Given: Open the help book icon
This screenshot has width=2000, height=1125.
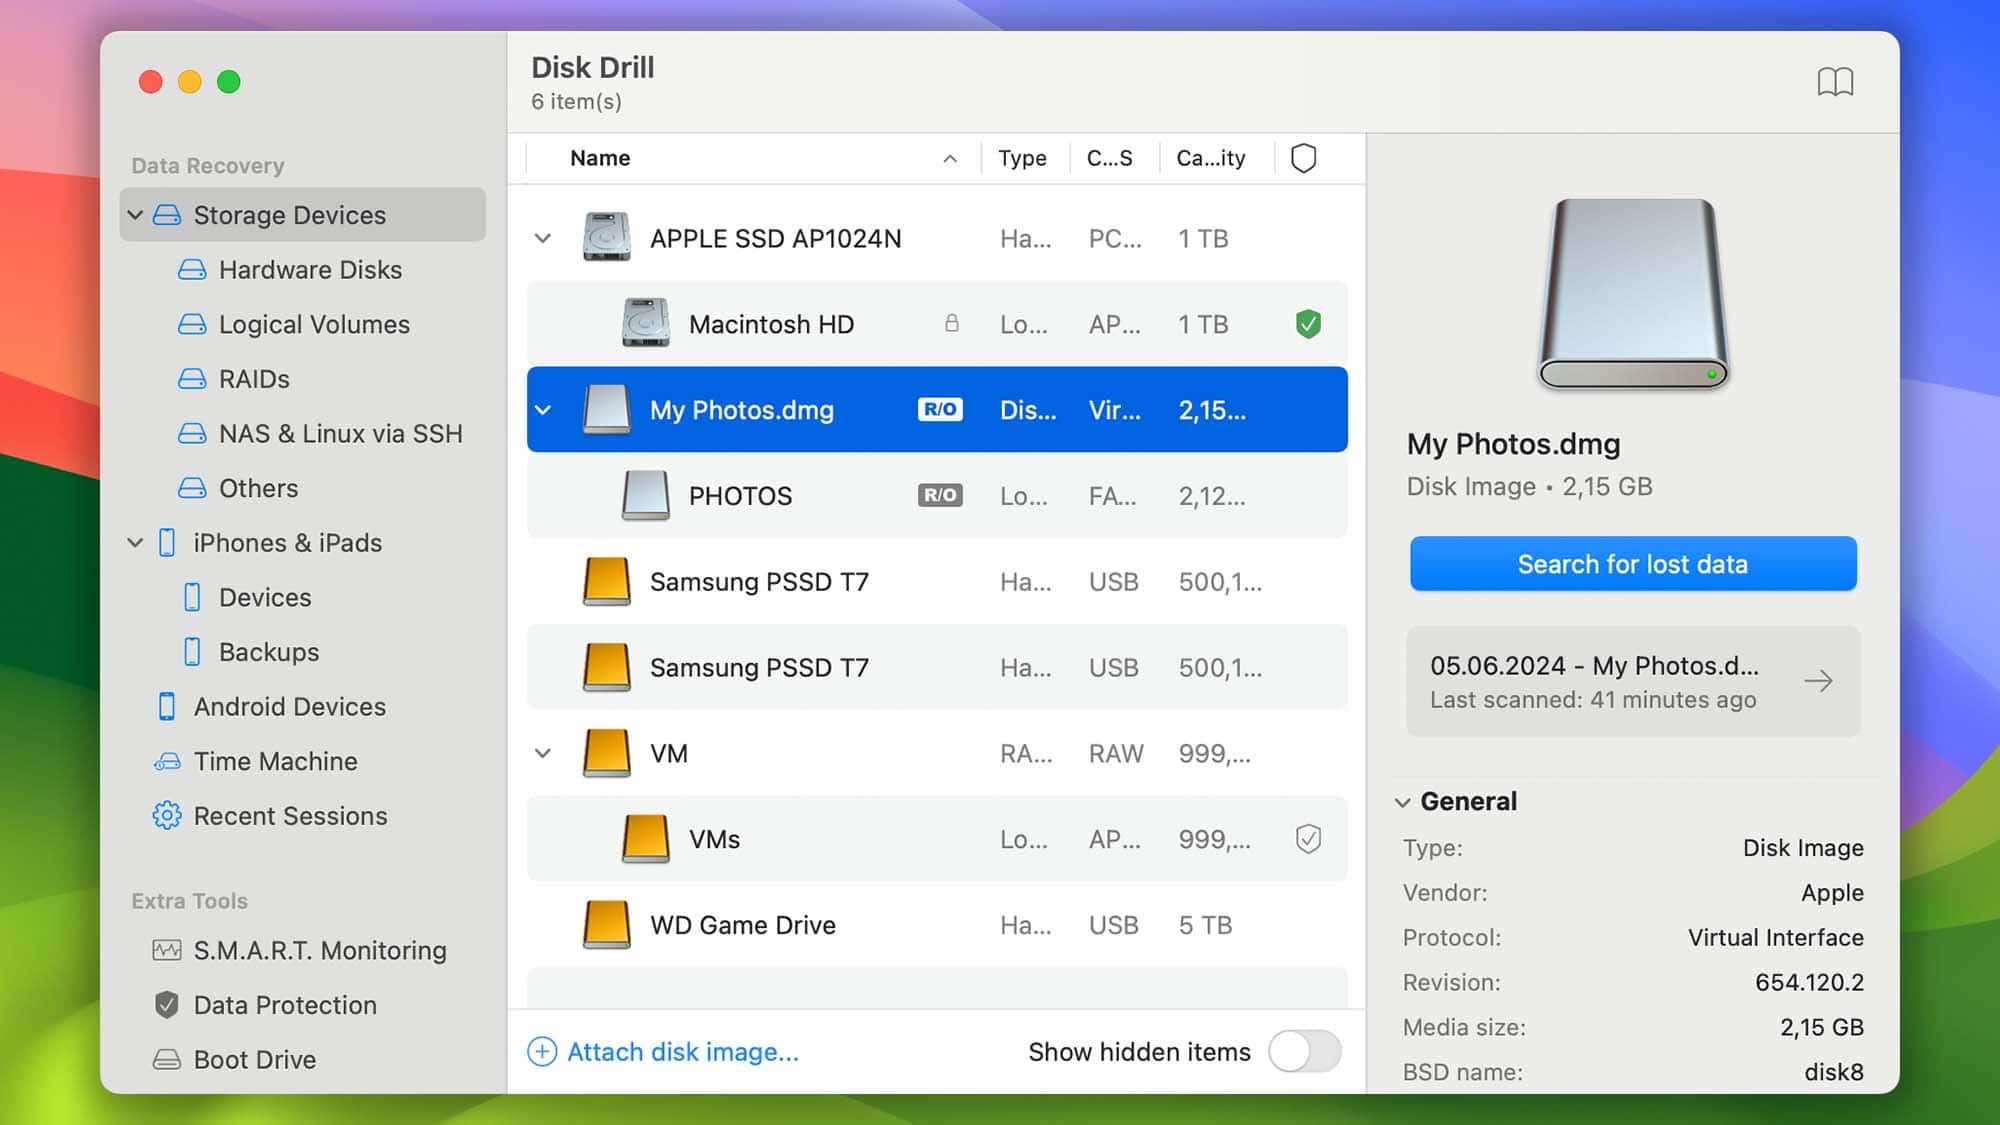Looking at the screenshot, I should click(1835, 82).
